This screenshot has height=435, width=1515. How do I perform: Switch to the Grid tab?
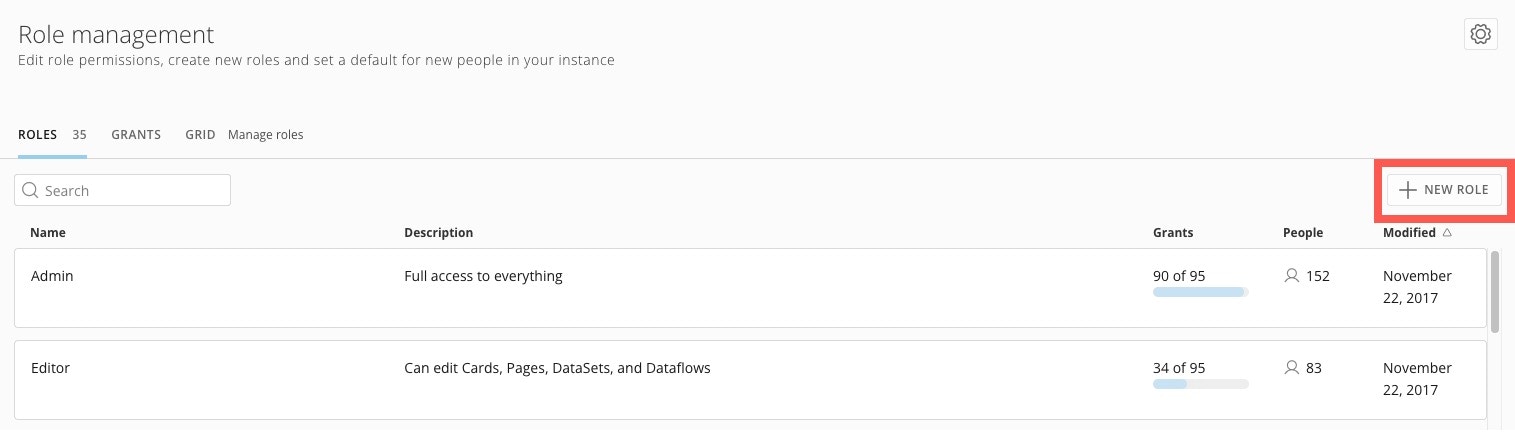200,135
